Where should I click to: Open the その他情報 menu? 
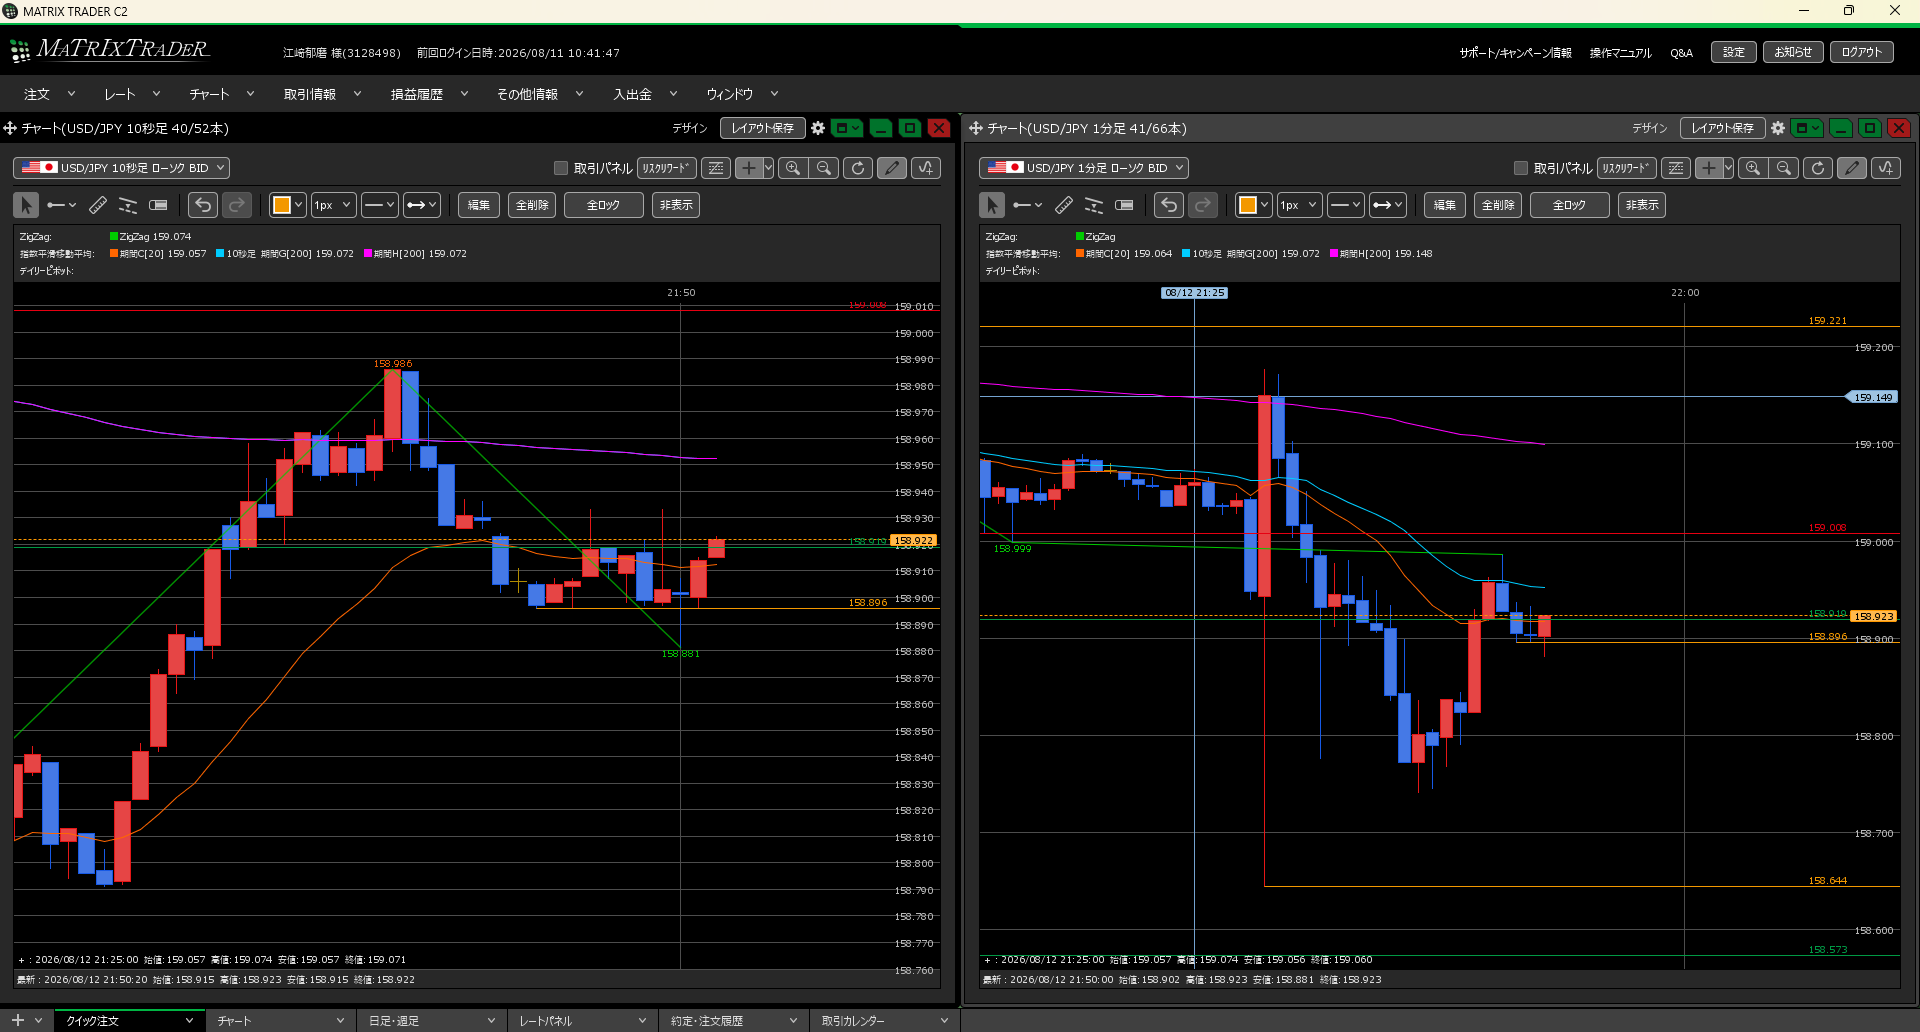coord(540,94)
